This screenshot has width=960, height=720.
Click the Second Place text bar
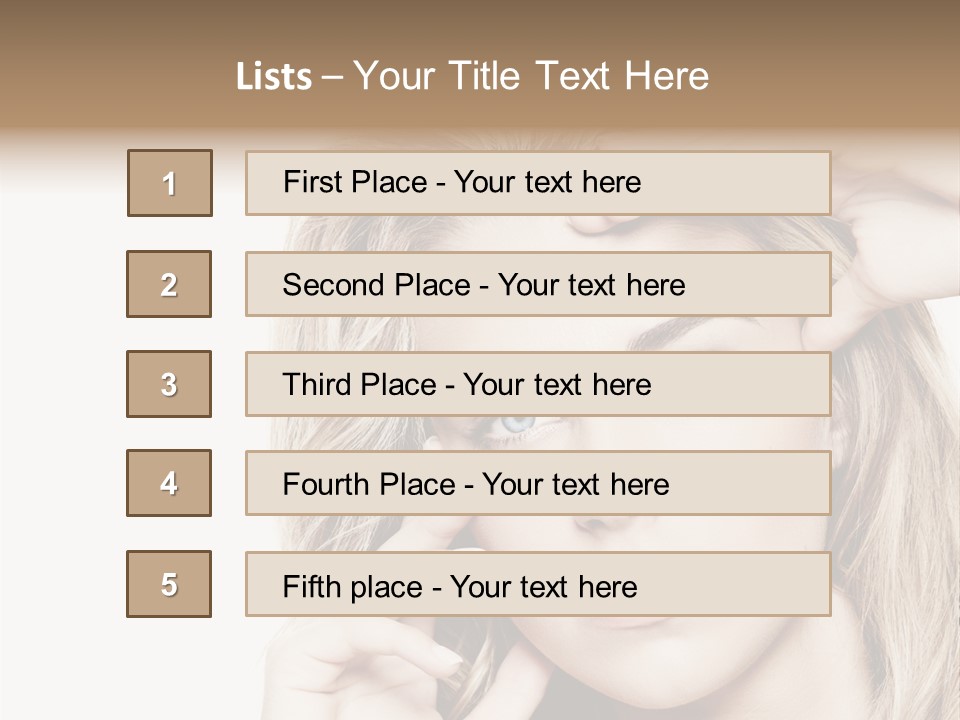(x=538, y=284)
